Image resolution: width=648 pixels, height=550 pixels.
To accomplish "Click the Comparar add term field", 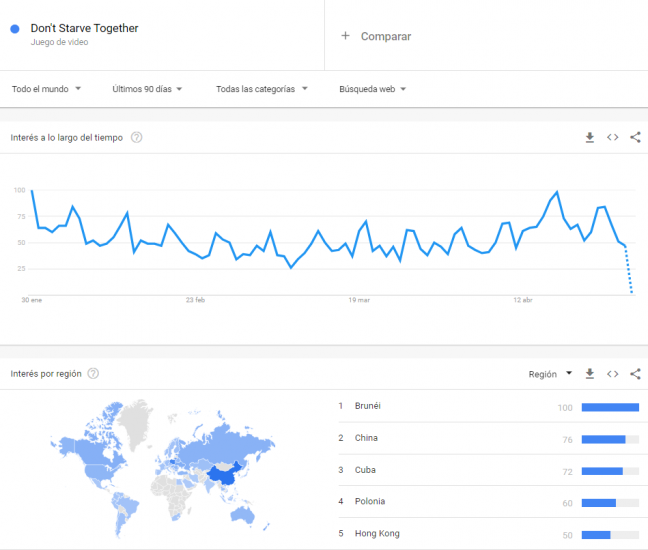I will (x=486, y=36).
